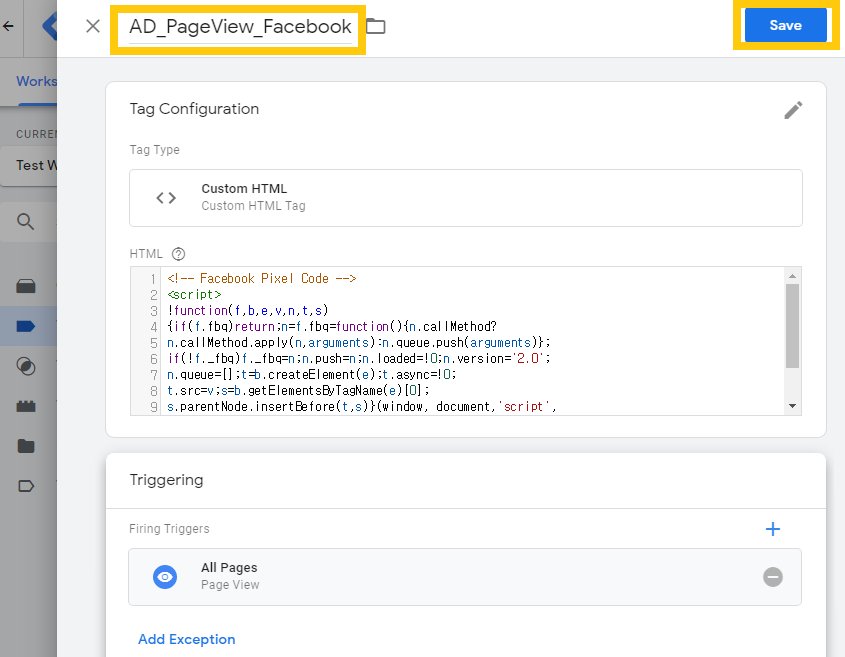Screen dimensions: 845x657
Task: Open HTML help question mark icon
Action: [178, 254]
